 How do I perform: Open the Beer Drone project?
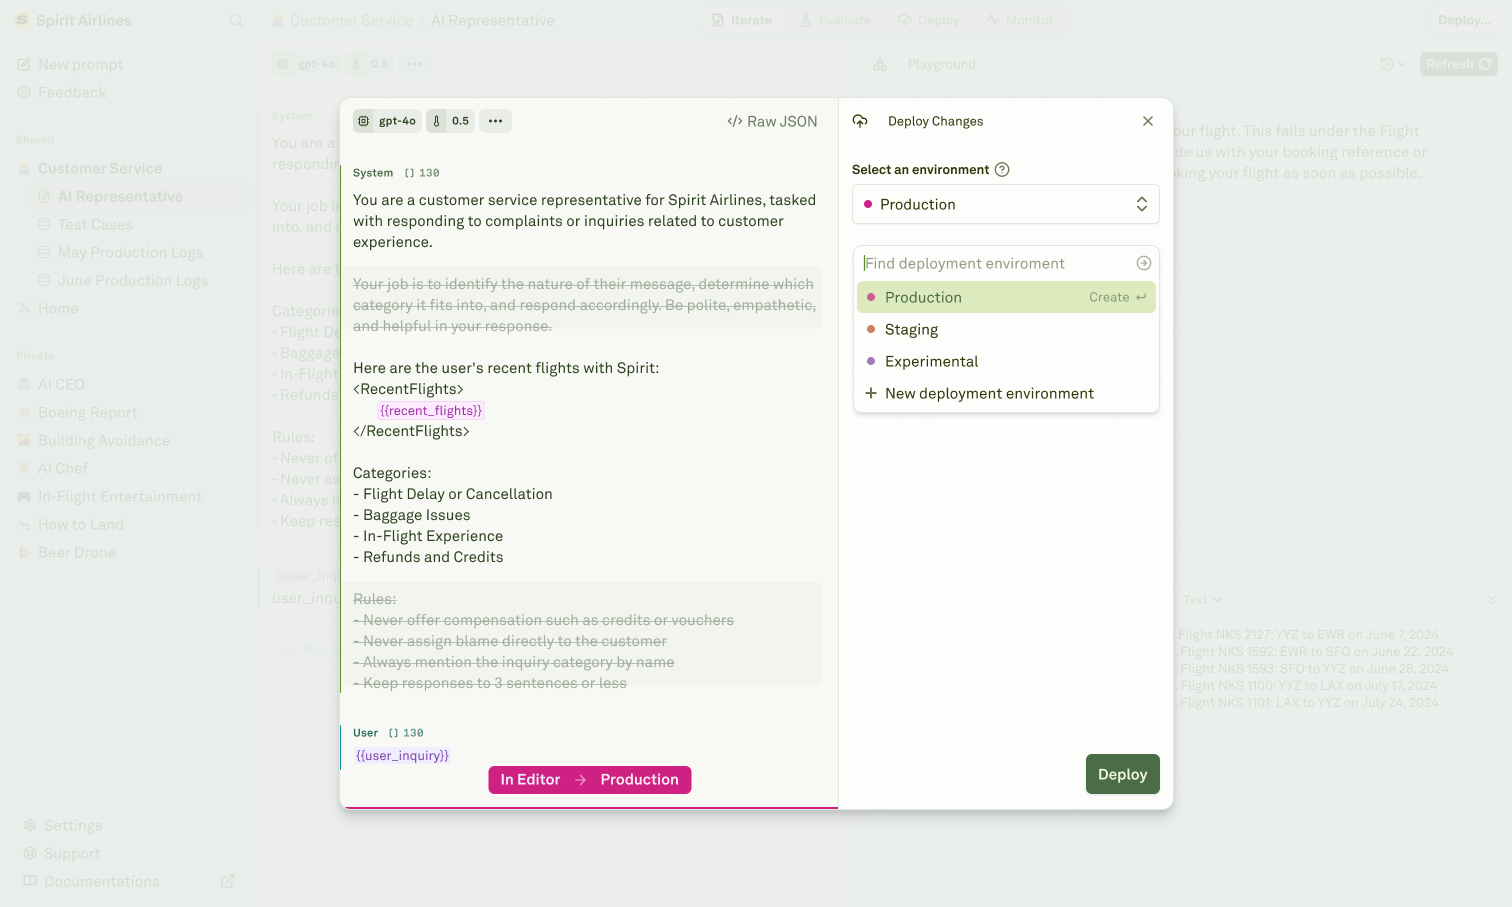77,553
